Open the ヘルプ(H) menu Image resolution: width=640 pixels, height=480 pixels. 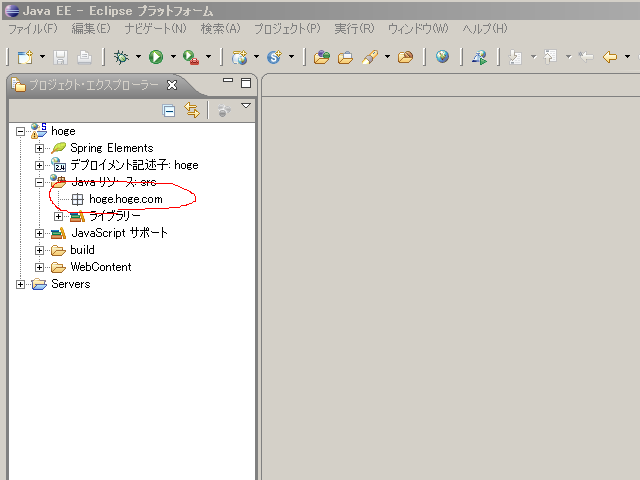pos(485,29)
